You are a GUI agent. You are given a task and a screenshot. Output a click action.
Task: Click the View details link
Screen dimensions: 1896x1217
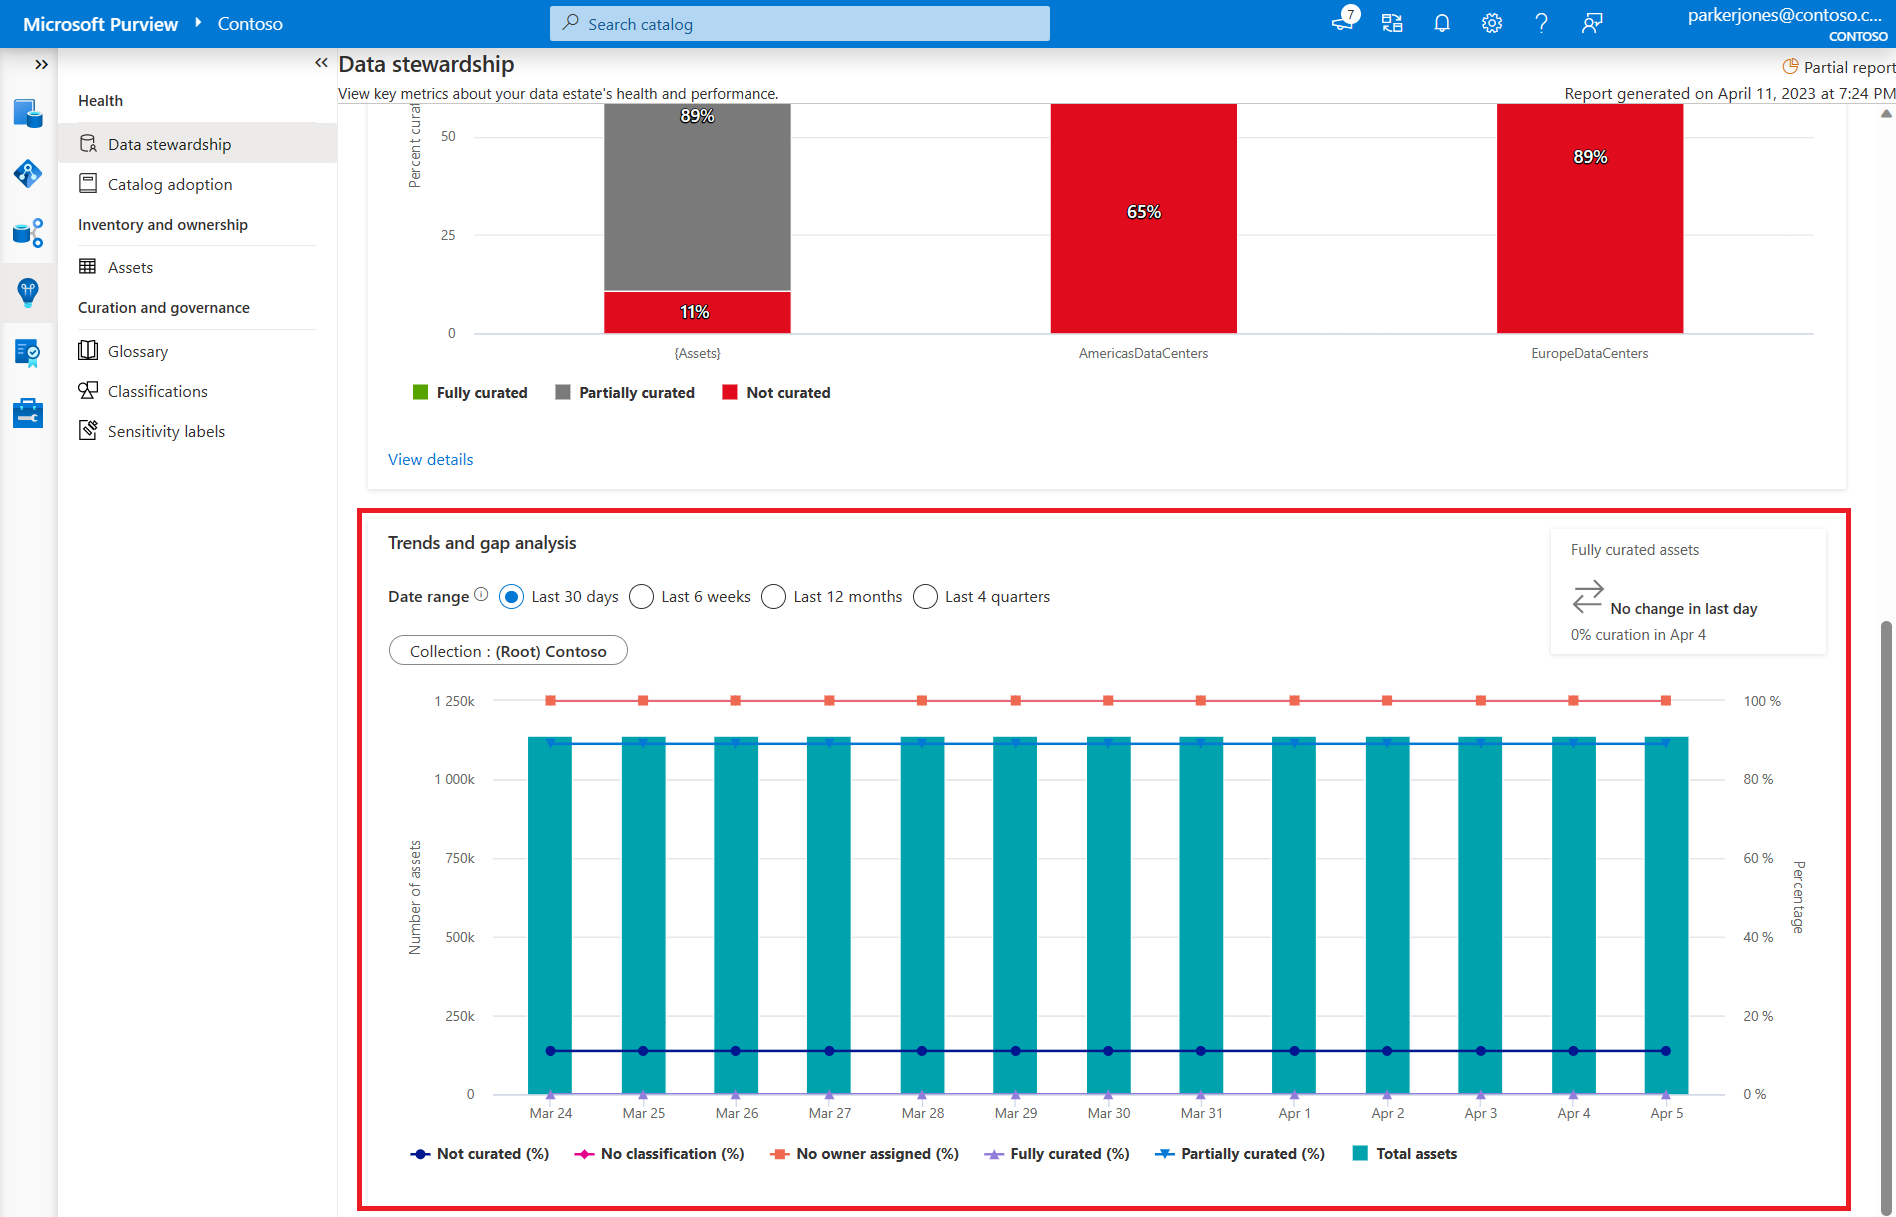coord(430,459)
